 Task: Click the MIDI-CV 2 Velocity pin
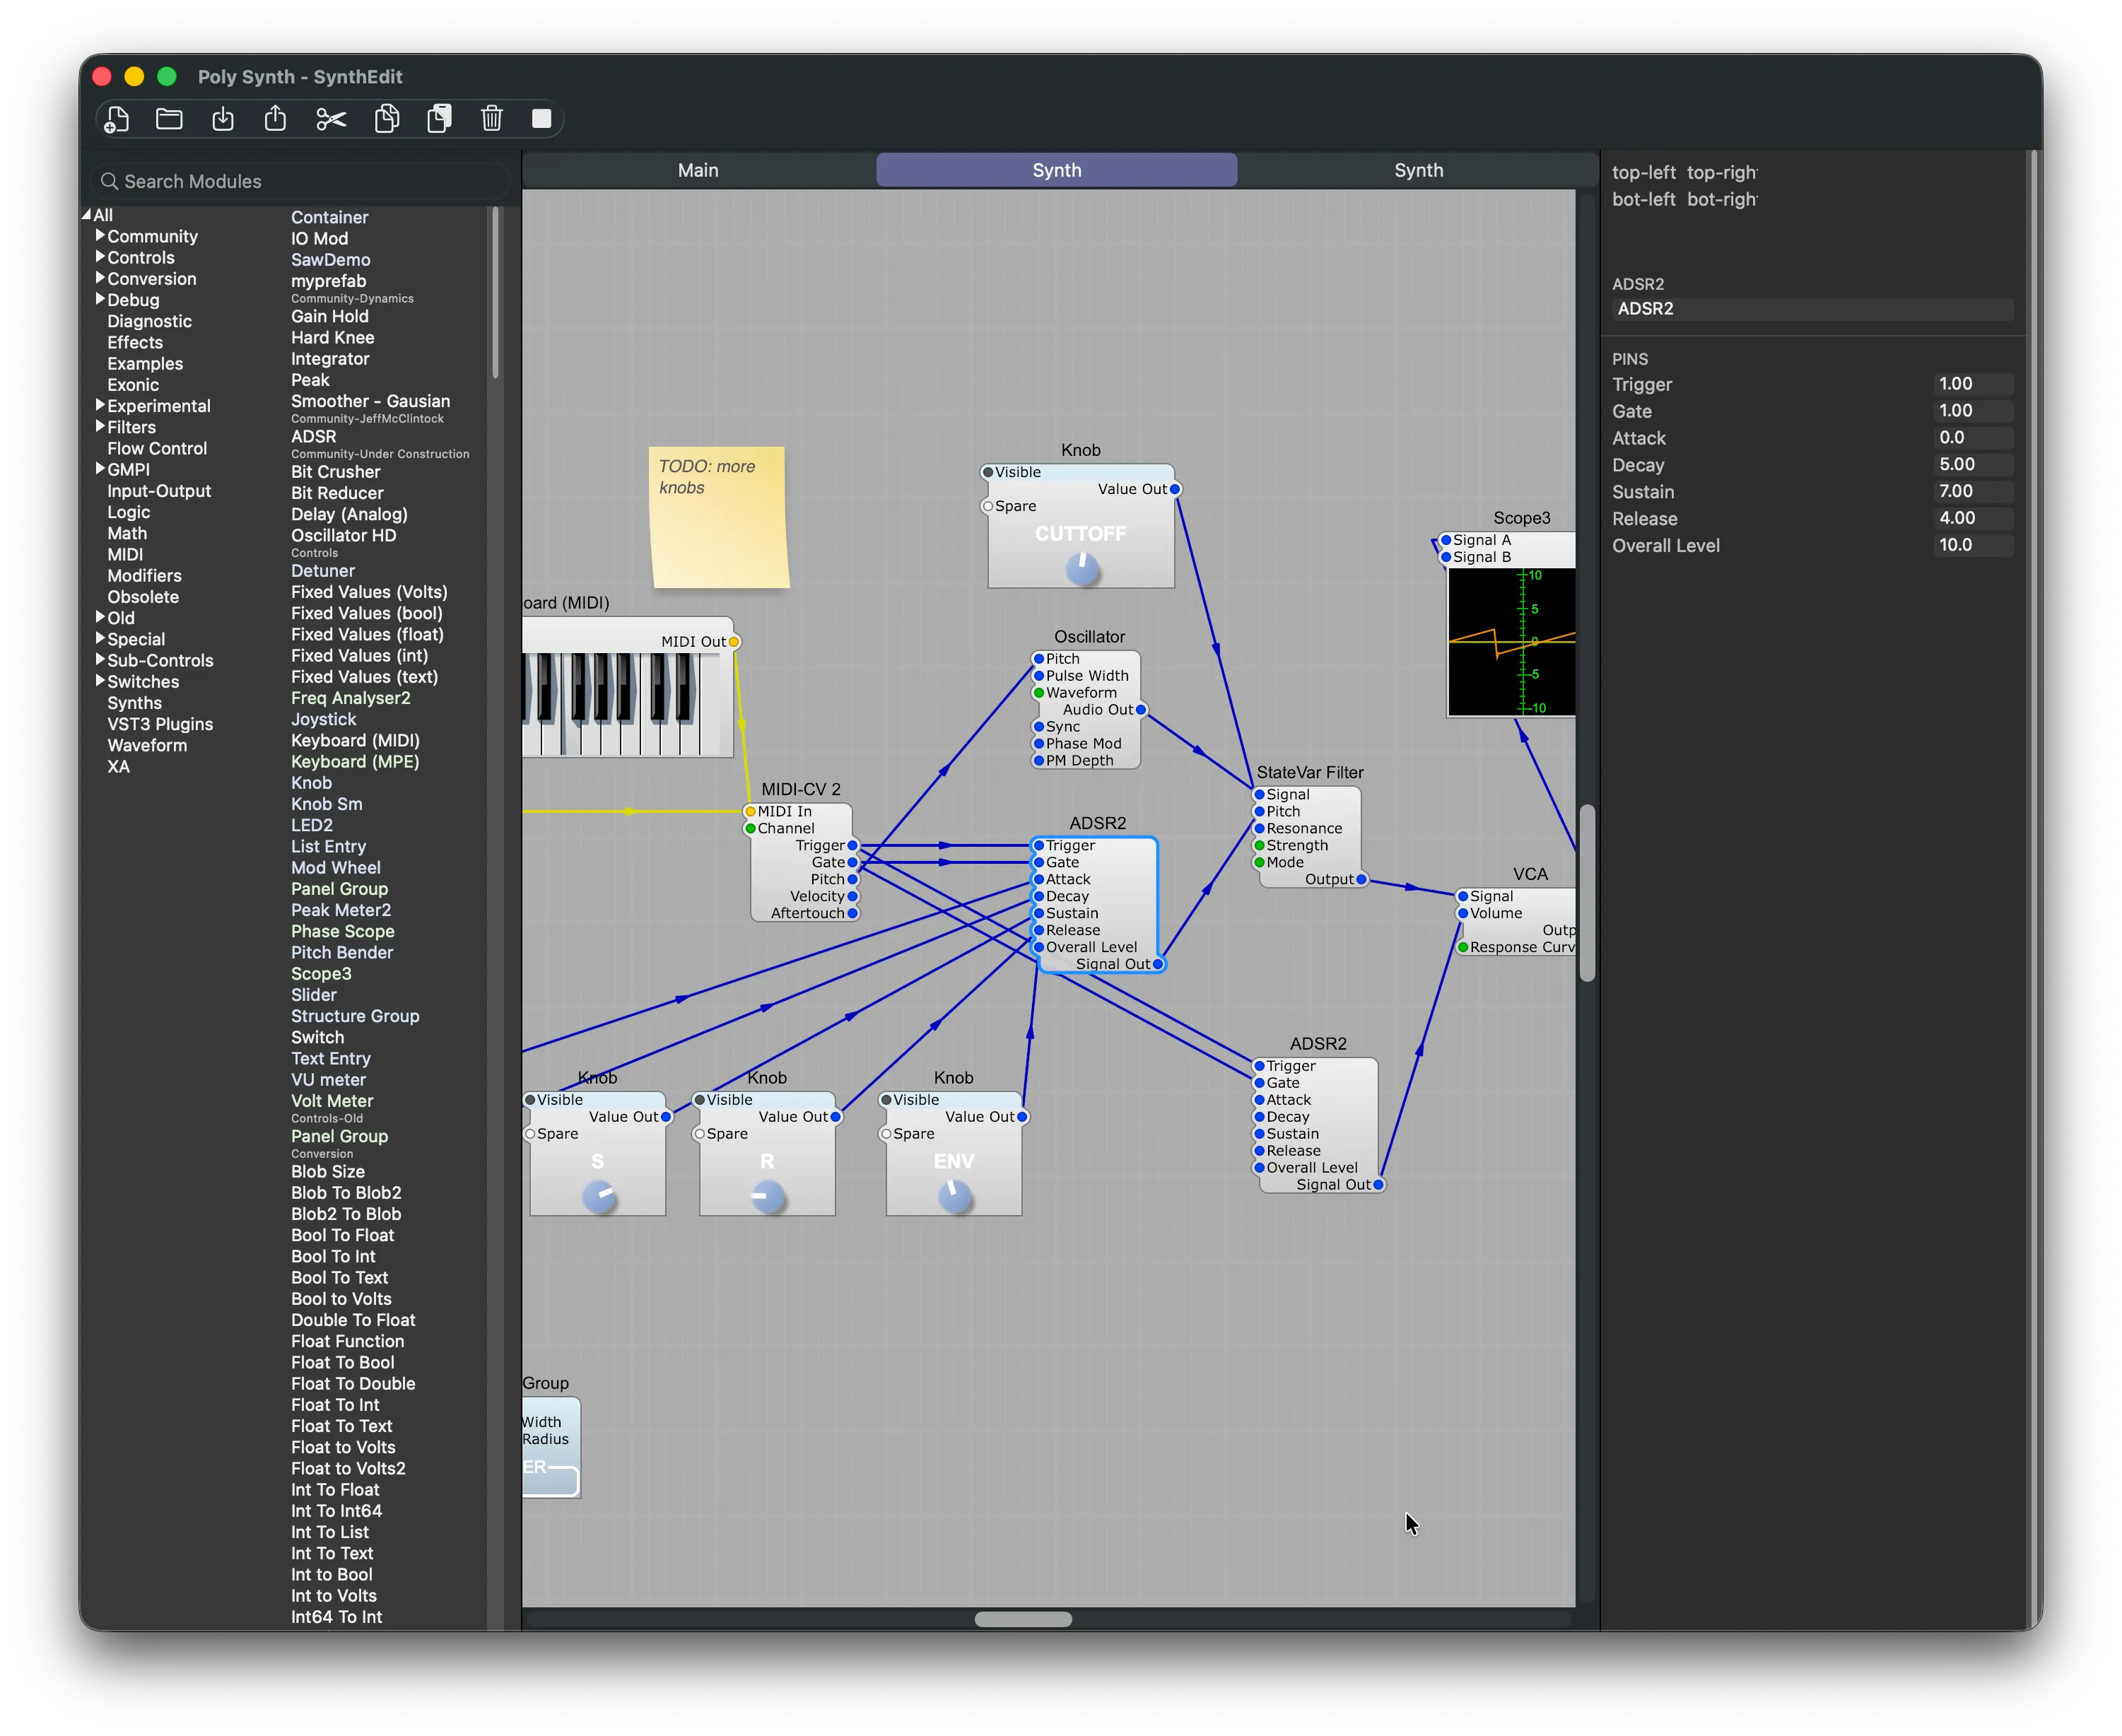tap(853, 896)
